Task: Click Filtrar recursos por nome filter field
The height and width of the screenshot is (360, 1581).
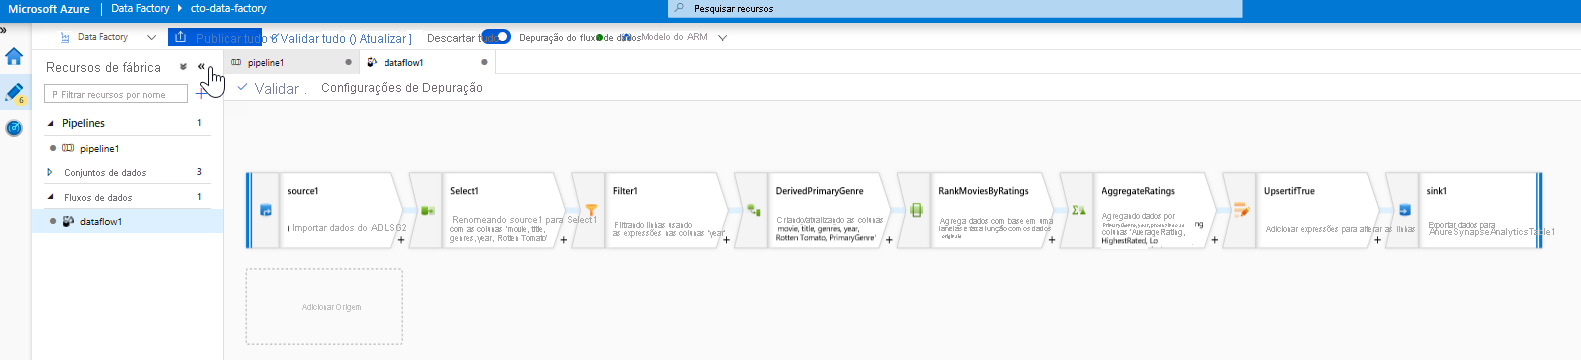Action: coord(116,94)
